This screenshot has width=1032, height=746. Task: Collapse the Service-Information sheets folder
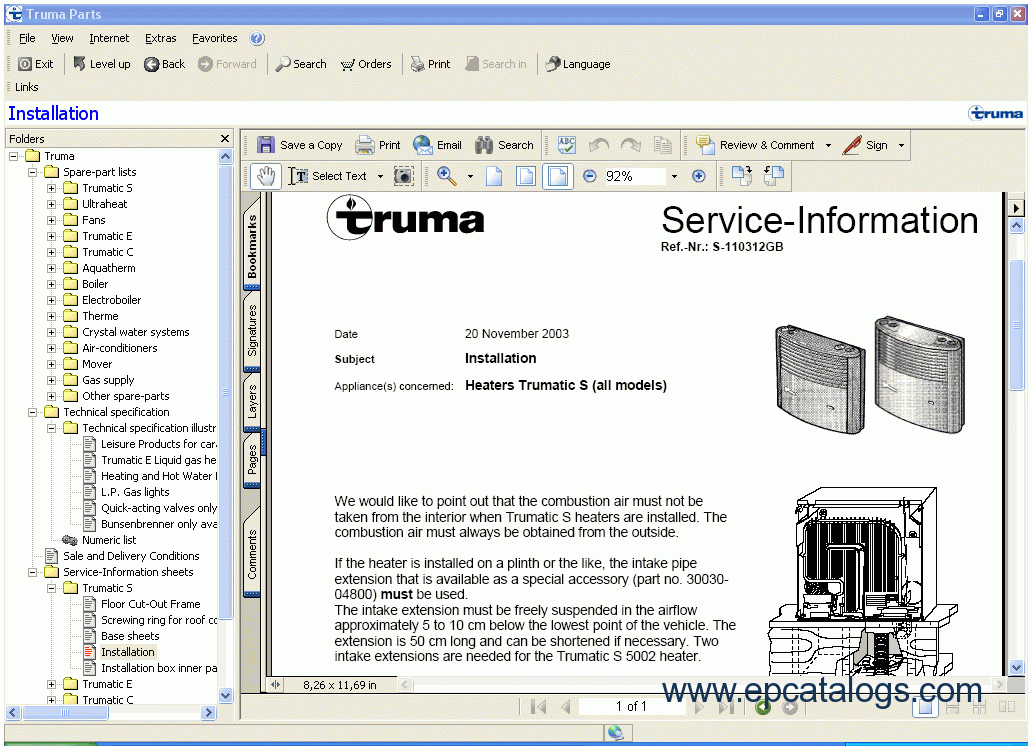pos(32,572)
